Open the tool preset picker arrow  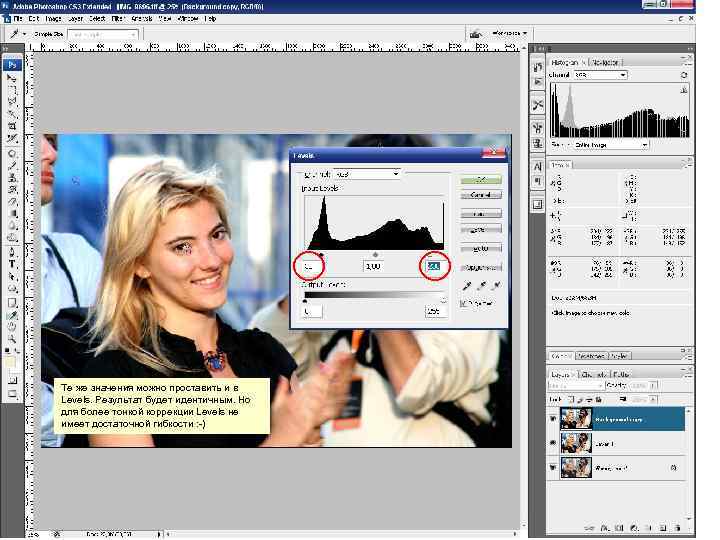[x=24, y=34]
